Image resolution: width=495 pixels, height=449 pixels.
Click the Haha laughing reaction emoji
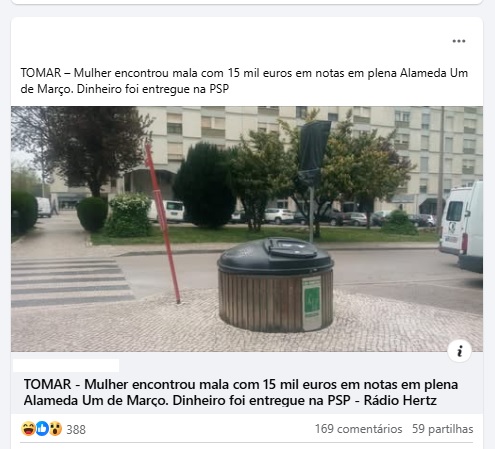[28, 428]
